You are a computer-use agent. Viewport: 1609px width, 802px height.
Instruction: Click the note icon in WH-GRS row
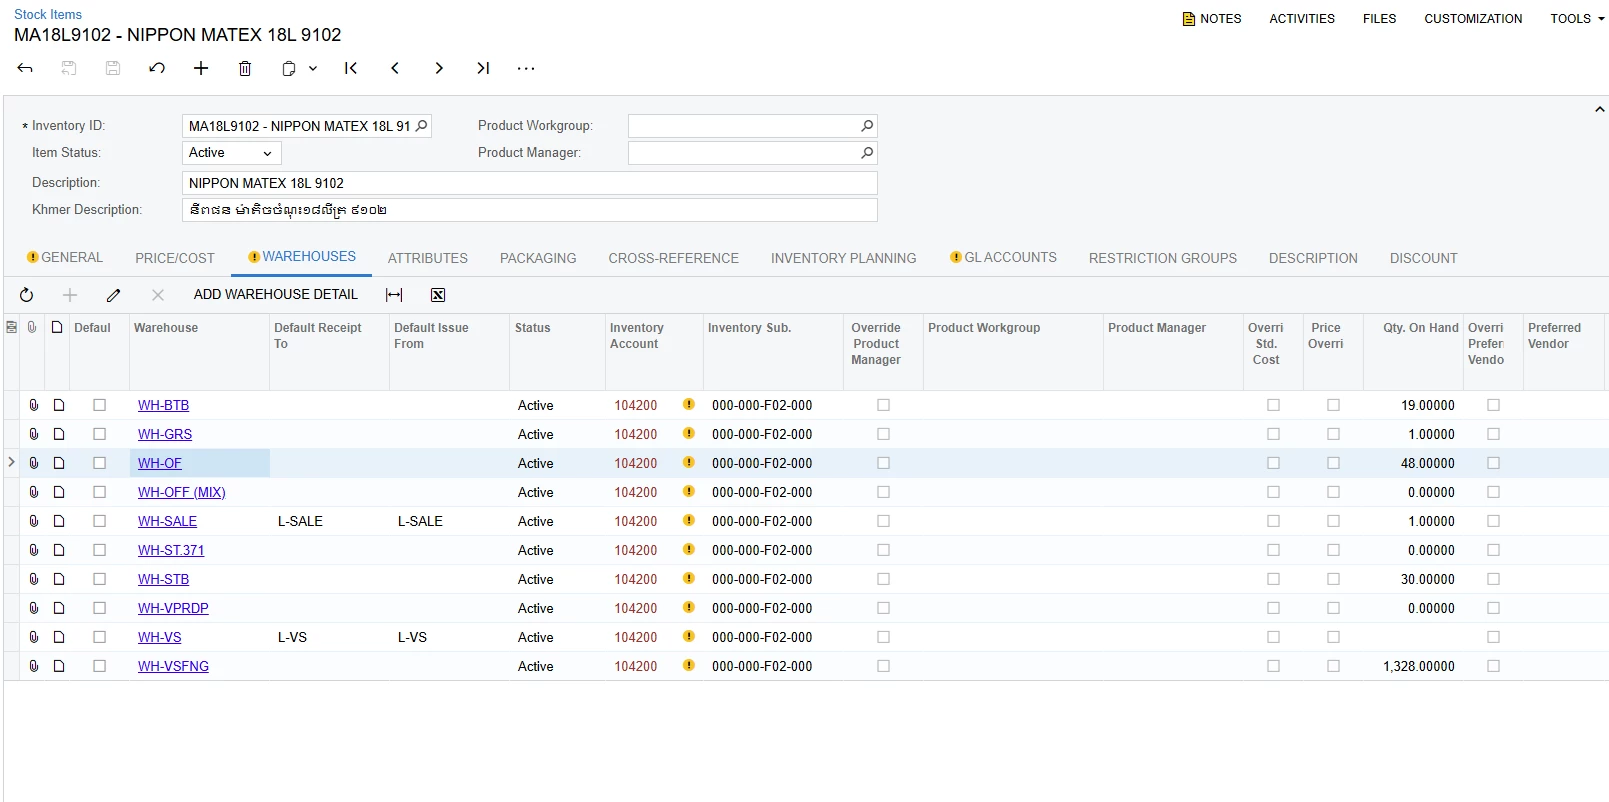(x=59, y=434)
